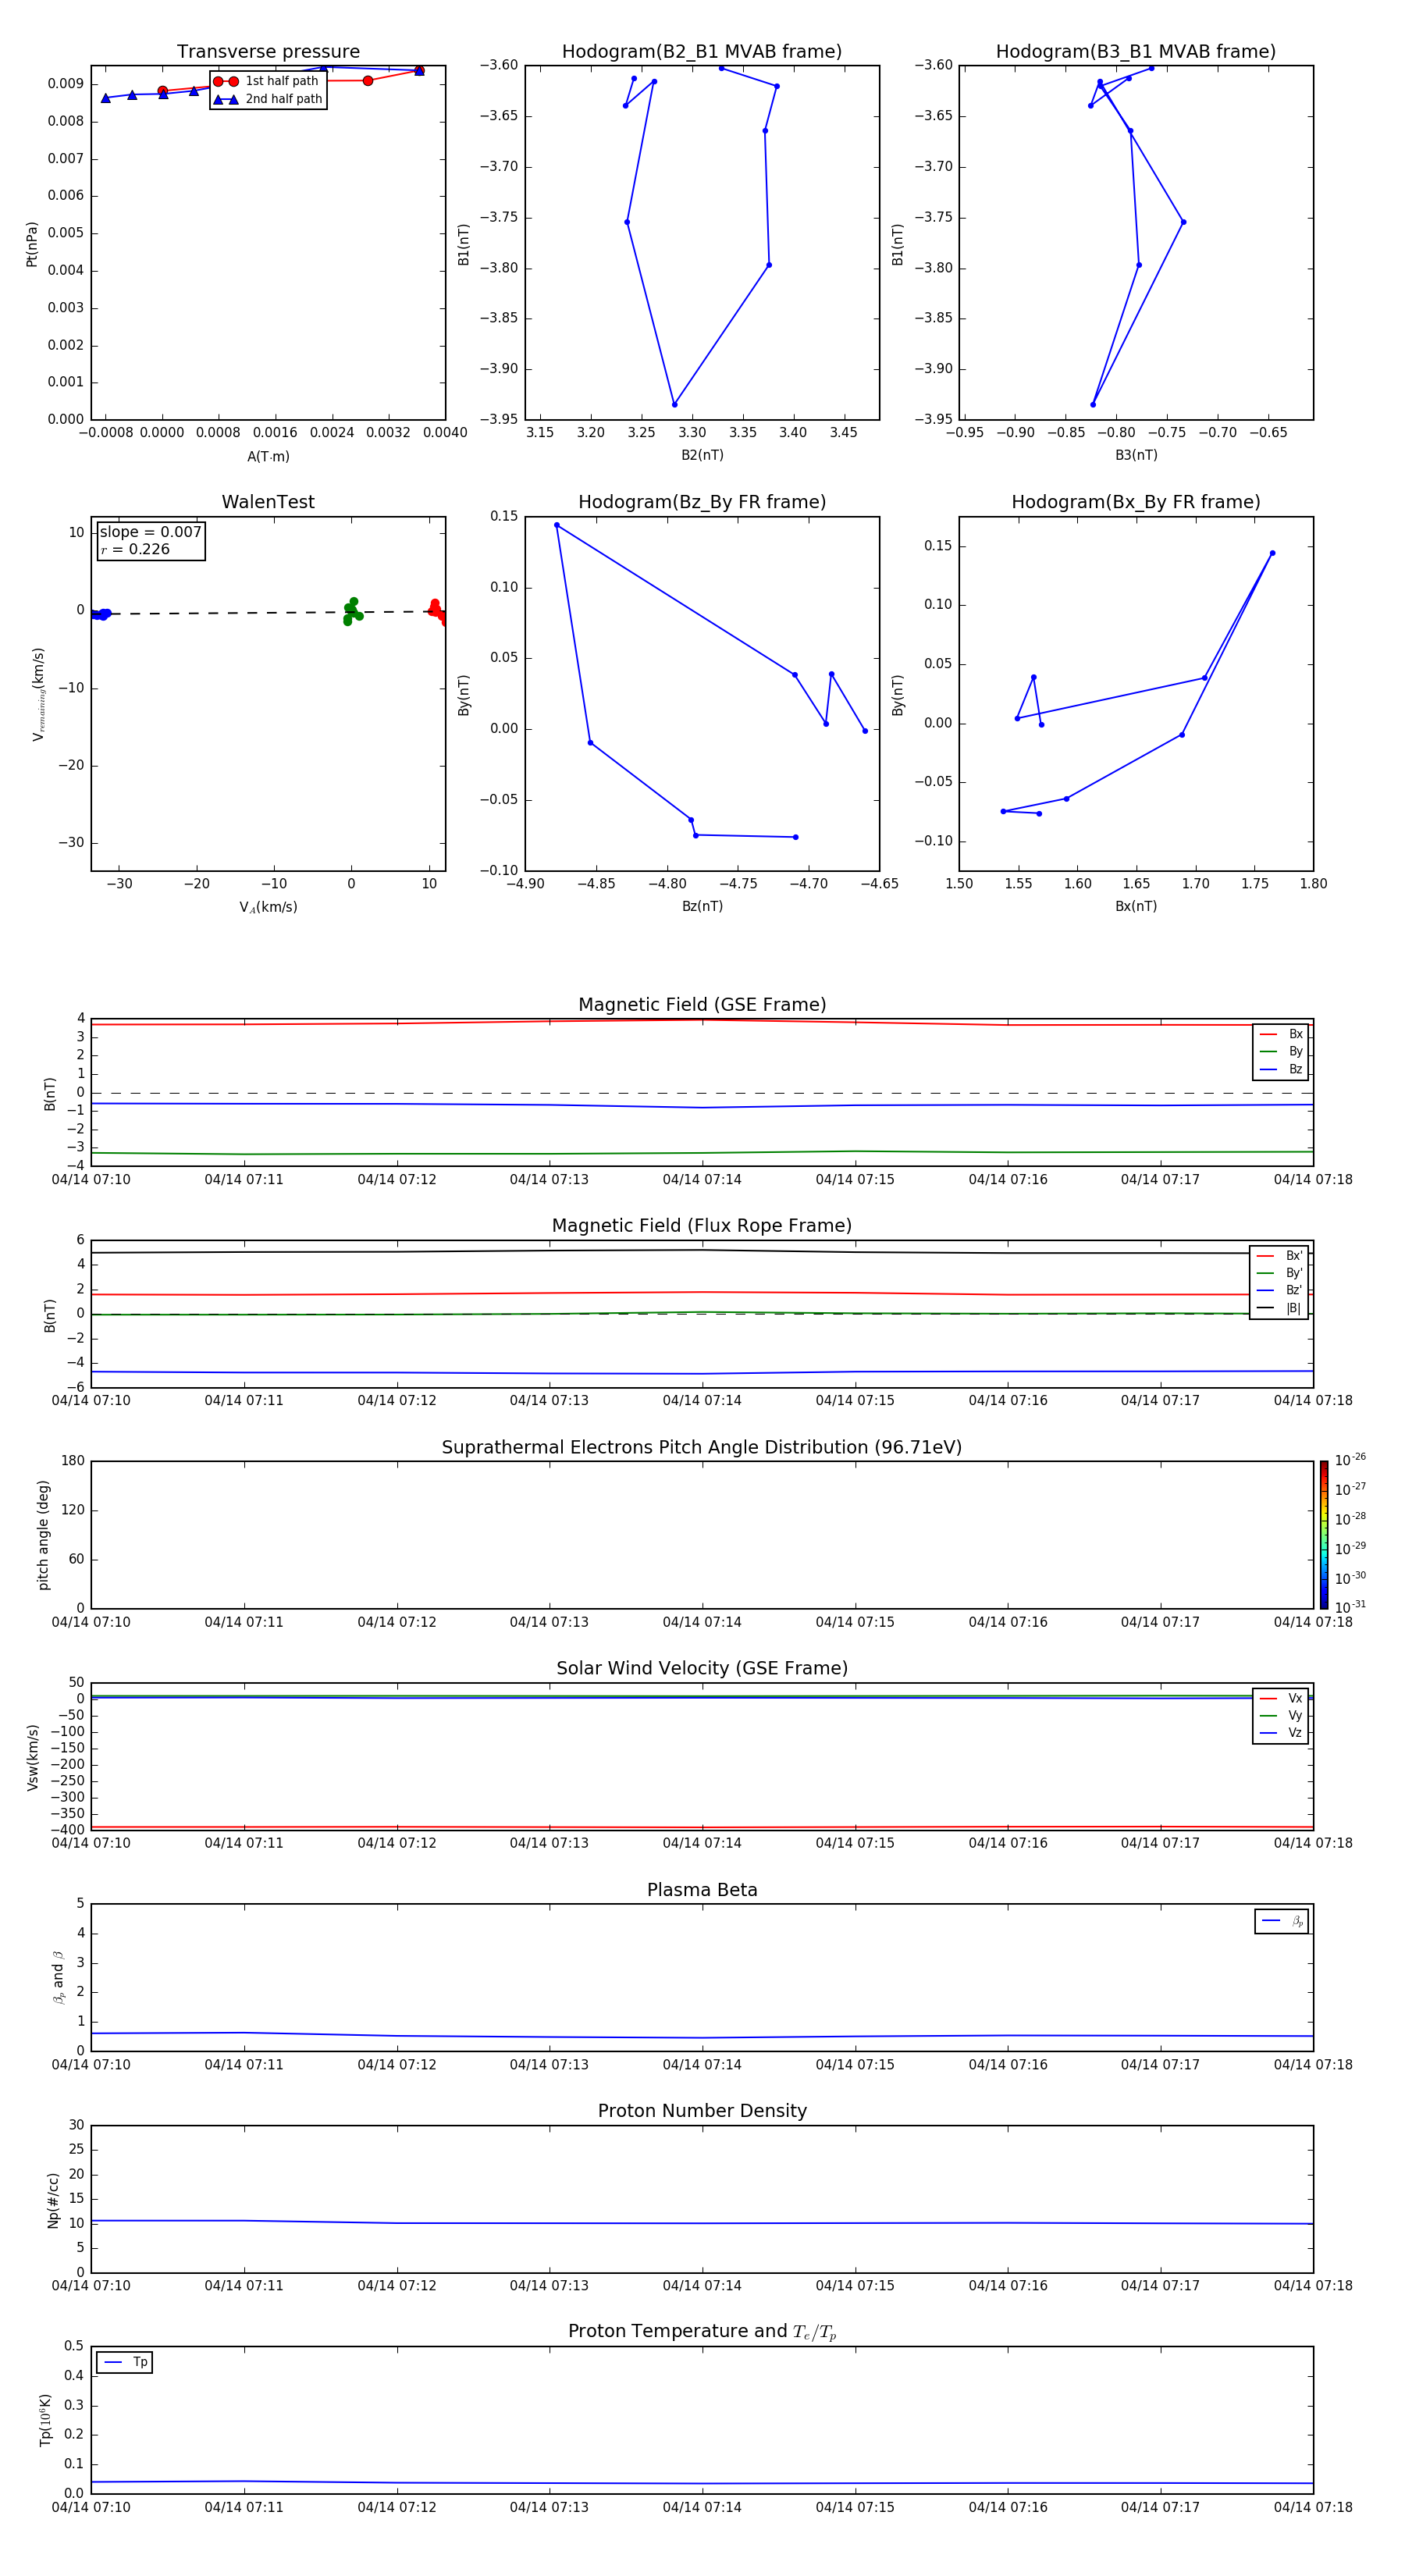Click the 'Hodogram(Bx_By FR frame)' title

coord(1136,502)
